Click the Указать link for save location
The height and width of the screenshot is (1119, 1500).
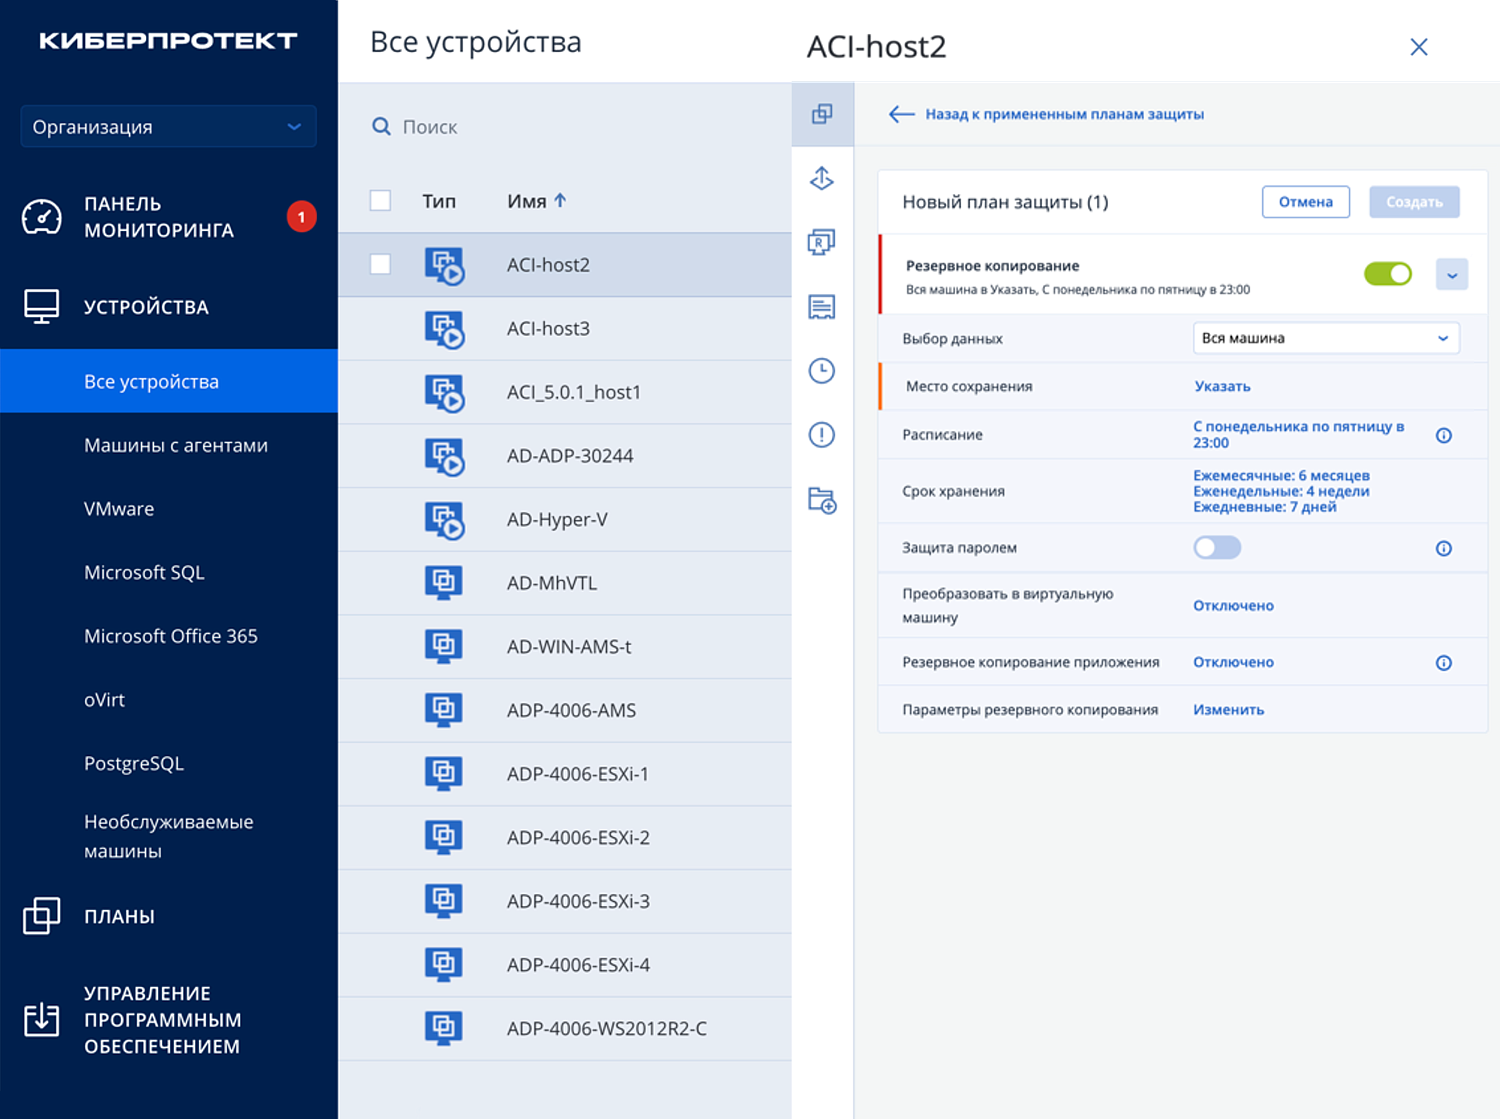tap(1222, 386)
